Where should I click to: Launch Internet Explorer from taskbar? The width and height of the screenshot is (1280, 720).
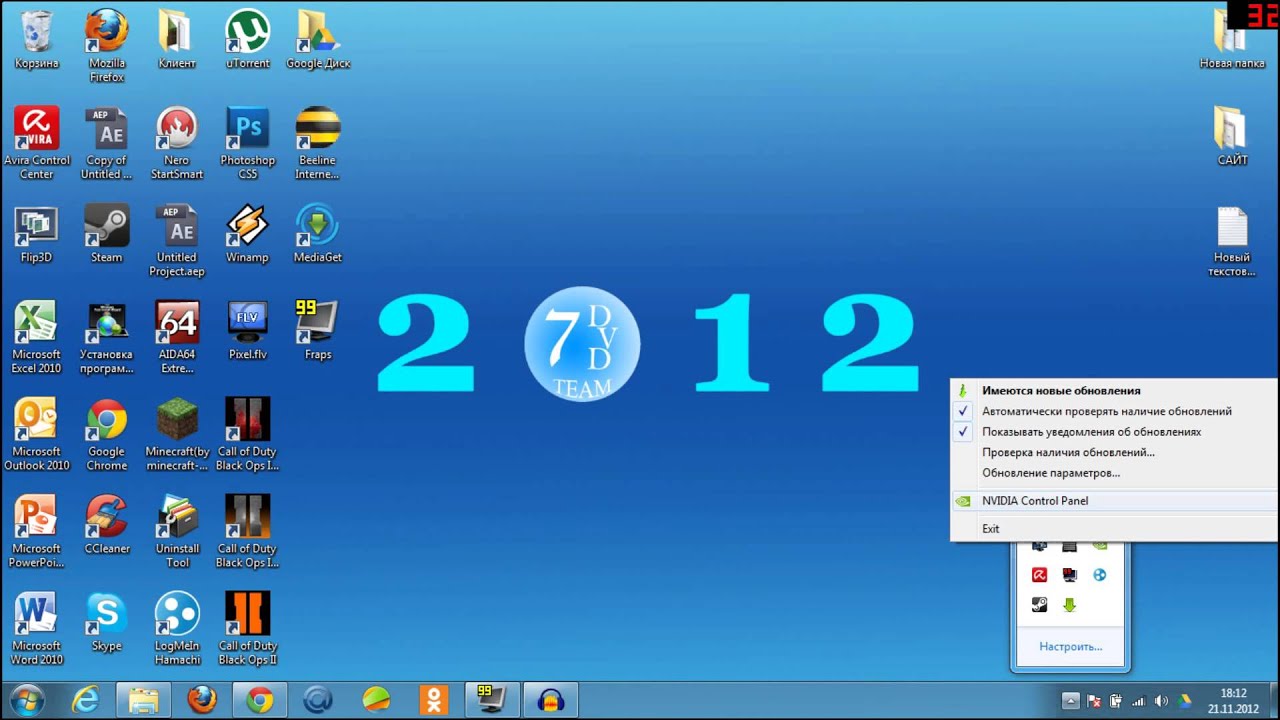(x=85, y=701)
